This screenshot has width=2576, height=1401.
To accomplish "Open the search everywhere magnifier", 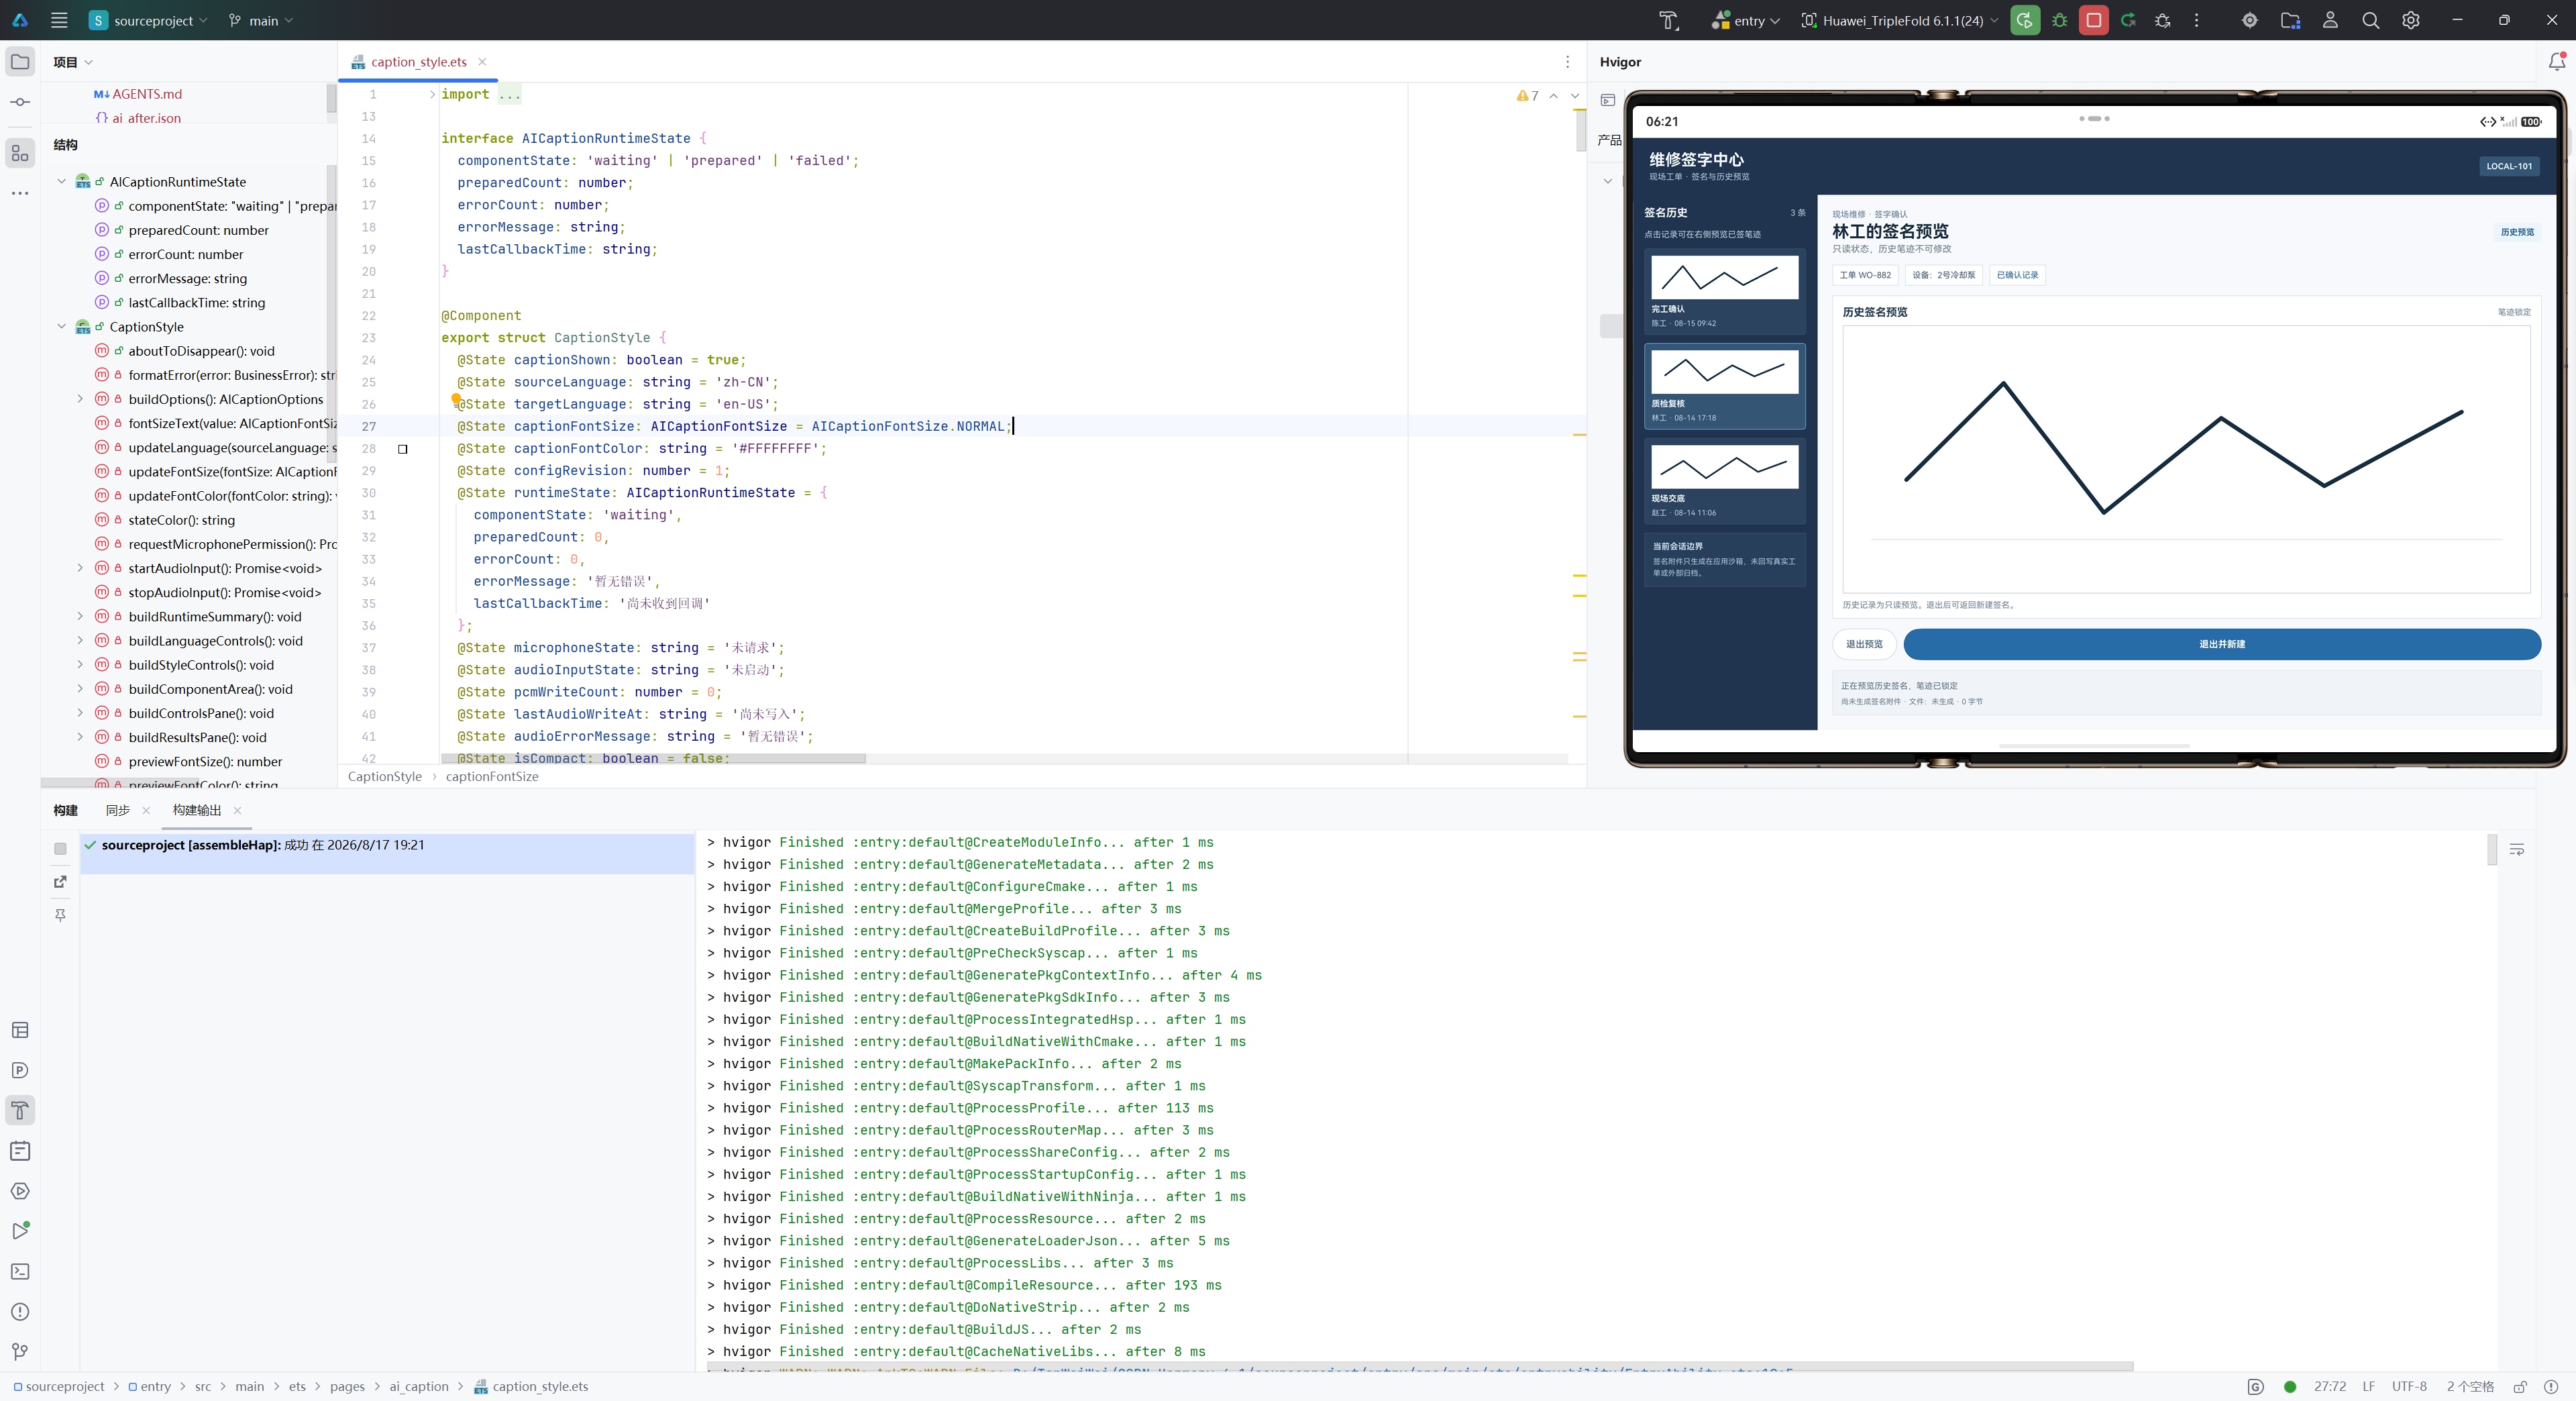I will point(2370,20).
